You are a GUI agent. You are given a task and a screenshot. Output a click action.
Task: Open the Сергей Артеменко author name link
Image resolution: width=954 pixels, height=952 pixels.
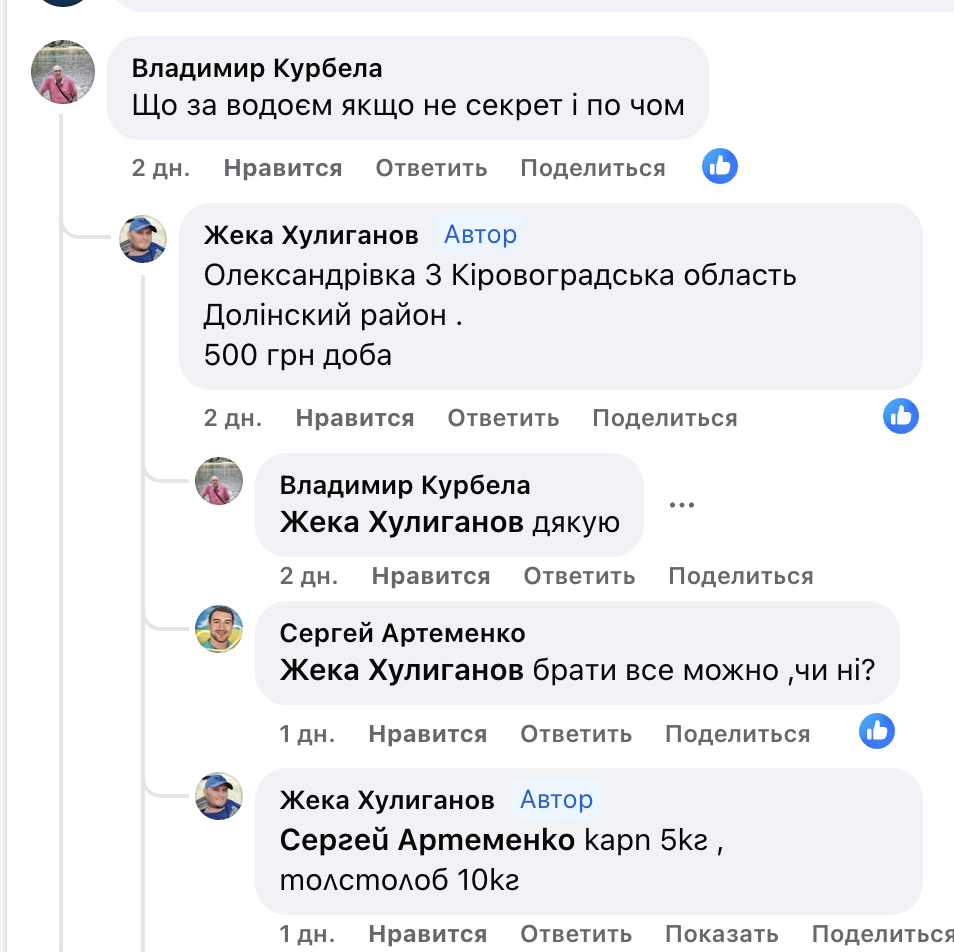coord(402,633)
